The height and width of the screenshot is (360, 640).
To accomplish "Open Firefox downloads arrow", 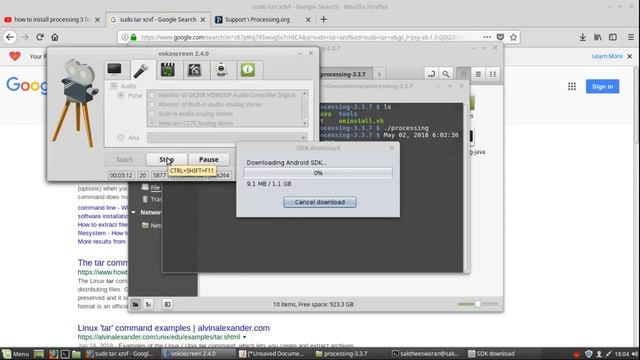I will pyautogui.click(x=582, y=37).
